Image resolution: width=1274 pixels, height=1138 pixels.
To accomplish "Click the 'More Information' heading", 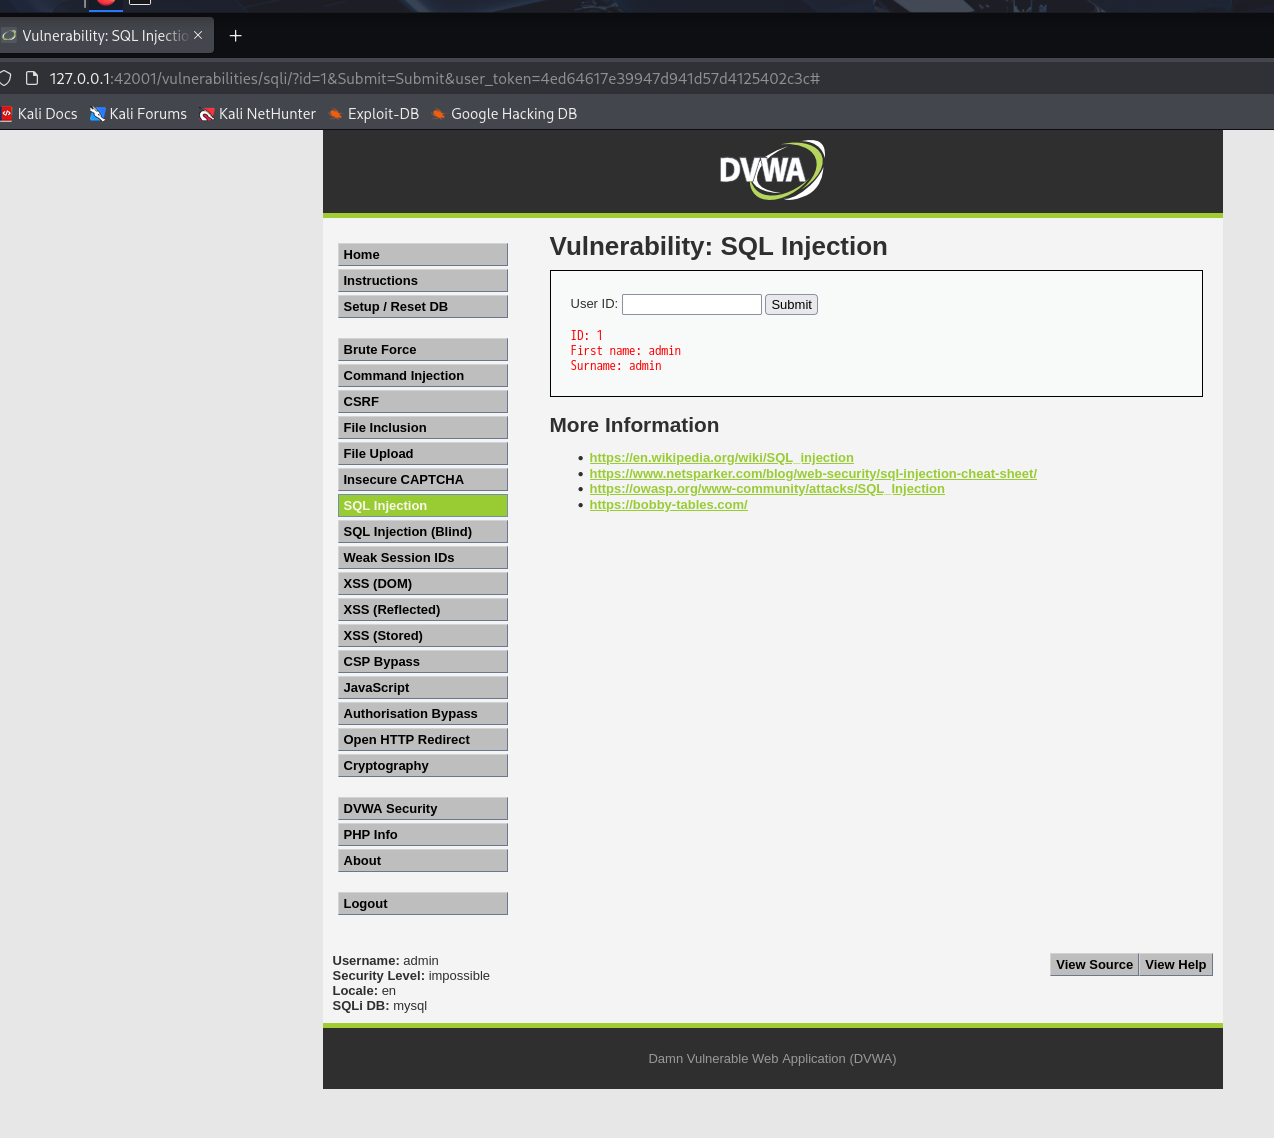I will click(x=634, y=425).
